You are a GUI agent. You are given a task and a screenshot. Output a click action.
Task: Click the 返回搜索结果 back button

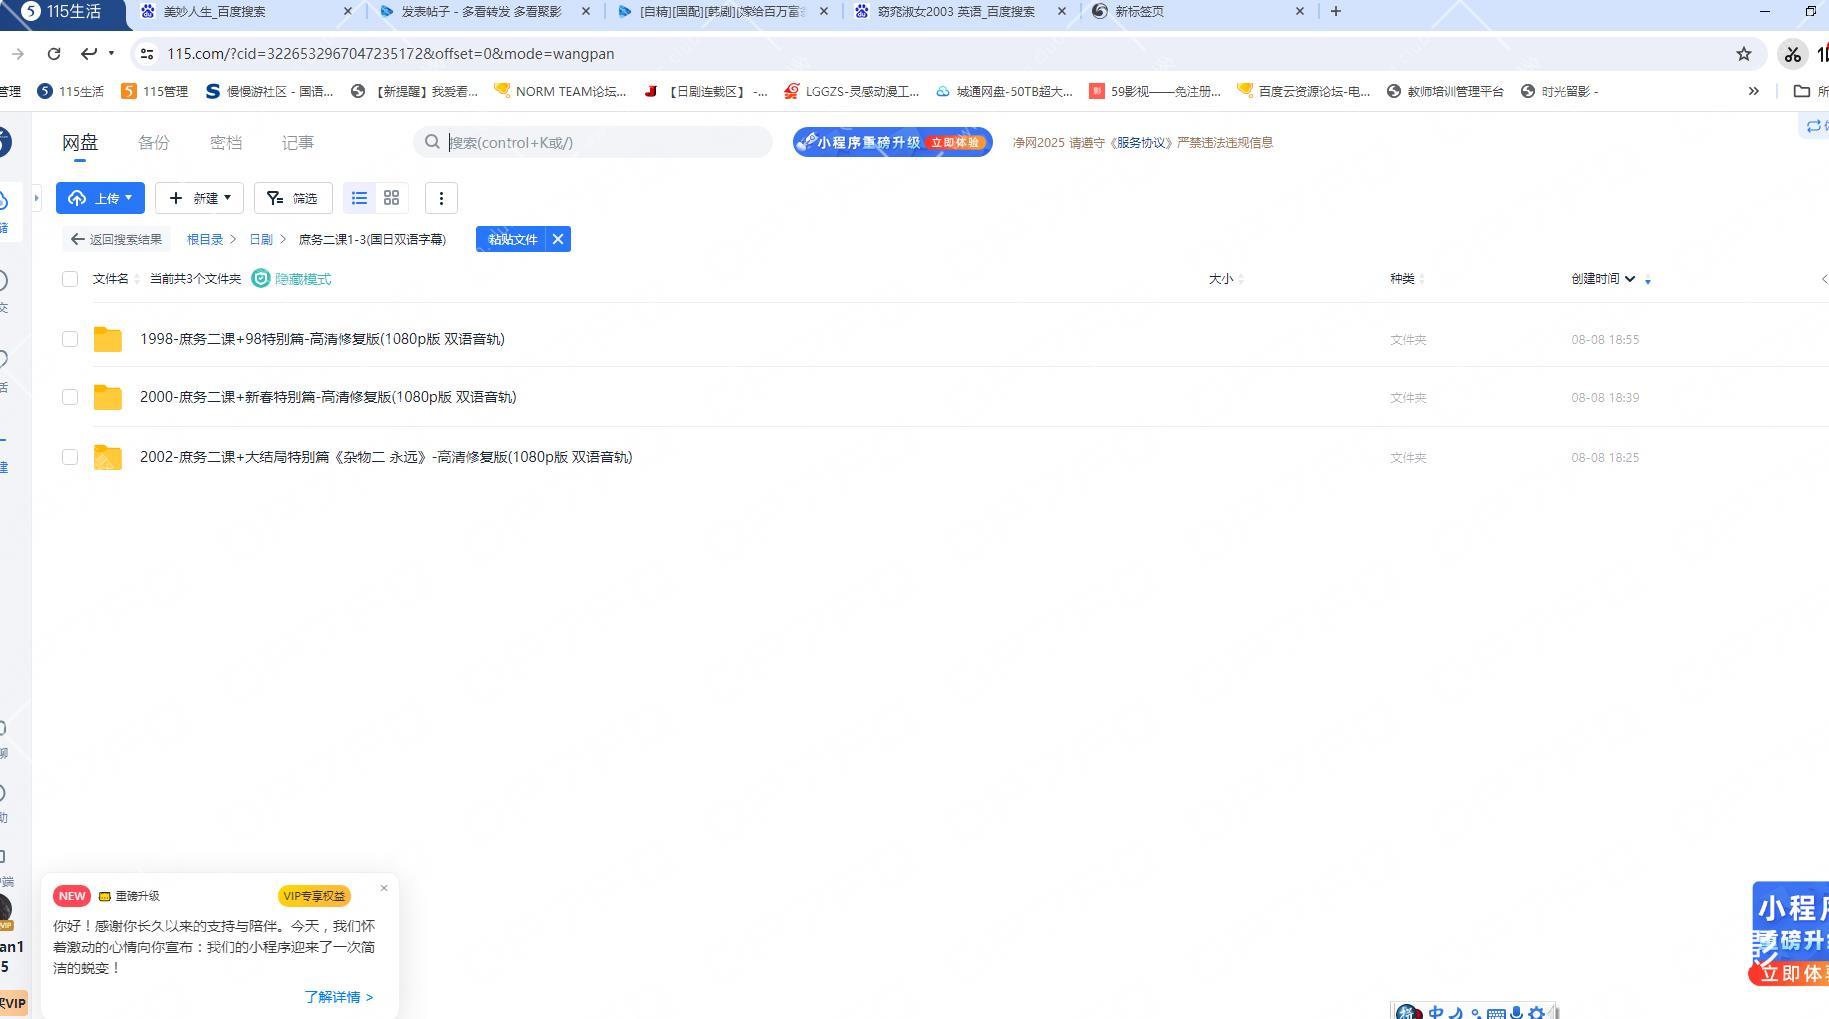pos(116,239)
